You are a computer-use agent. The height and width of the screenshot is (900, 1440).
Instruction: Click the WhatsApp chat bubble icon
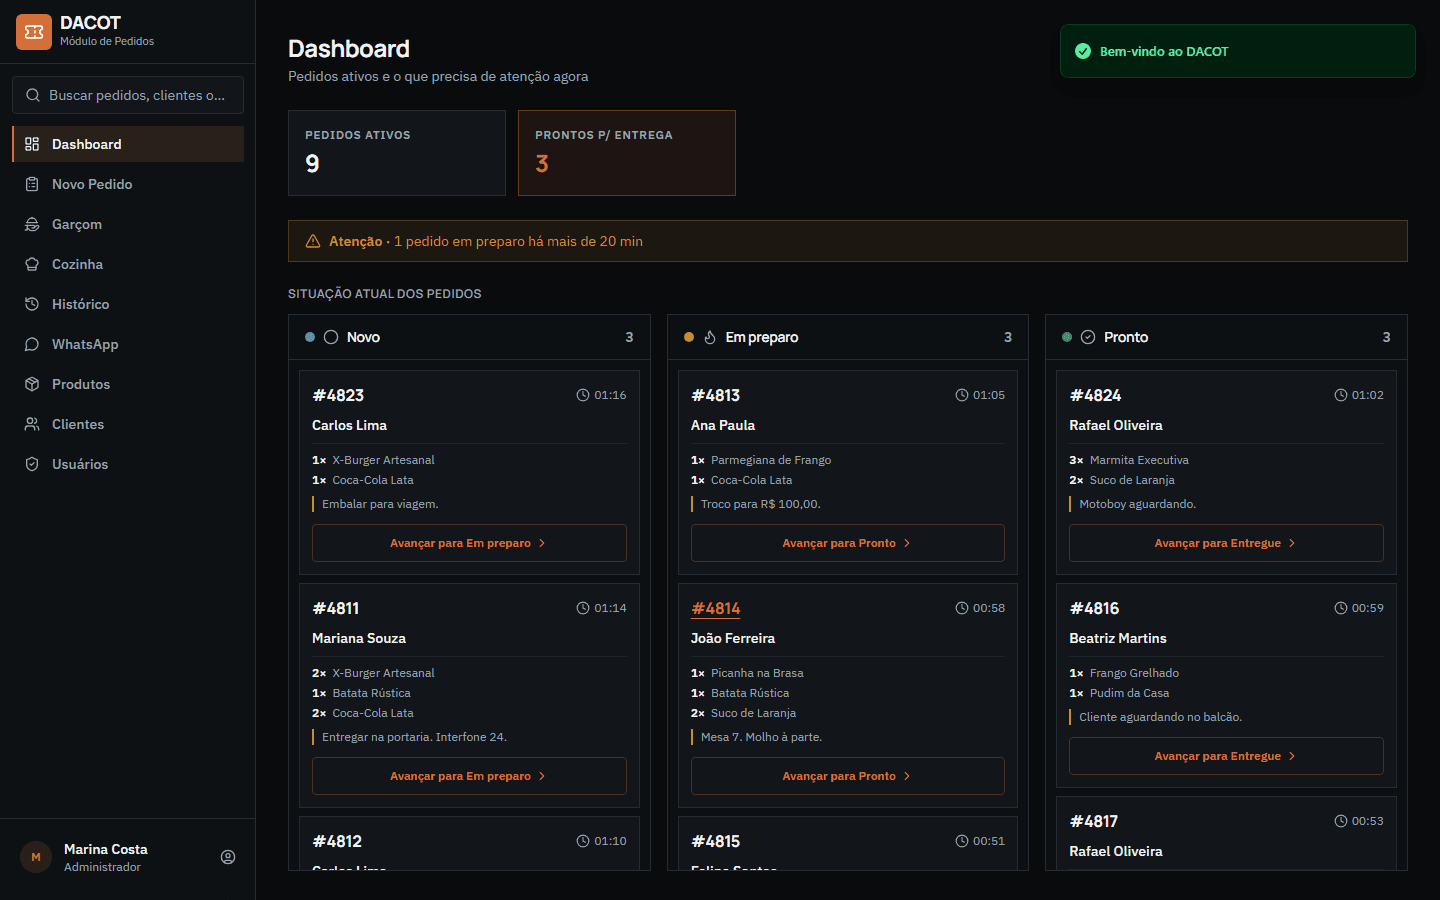pyautogui.click(x=32, y=344)
